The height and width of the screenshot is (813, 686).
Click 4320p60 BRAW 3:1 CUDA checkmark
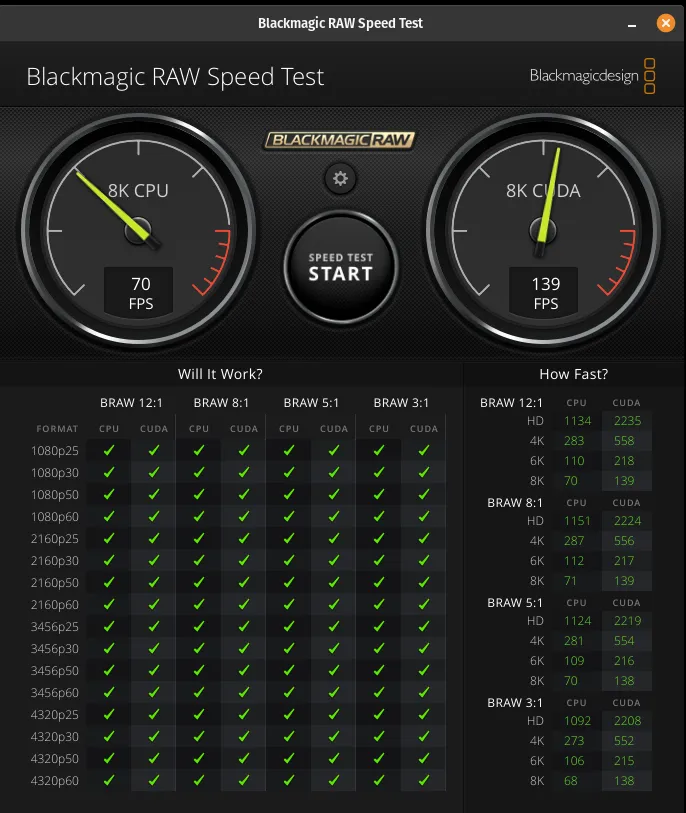click(x=424, y=780)
